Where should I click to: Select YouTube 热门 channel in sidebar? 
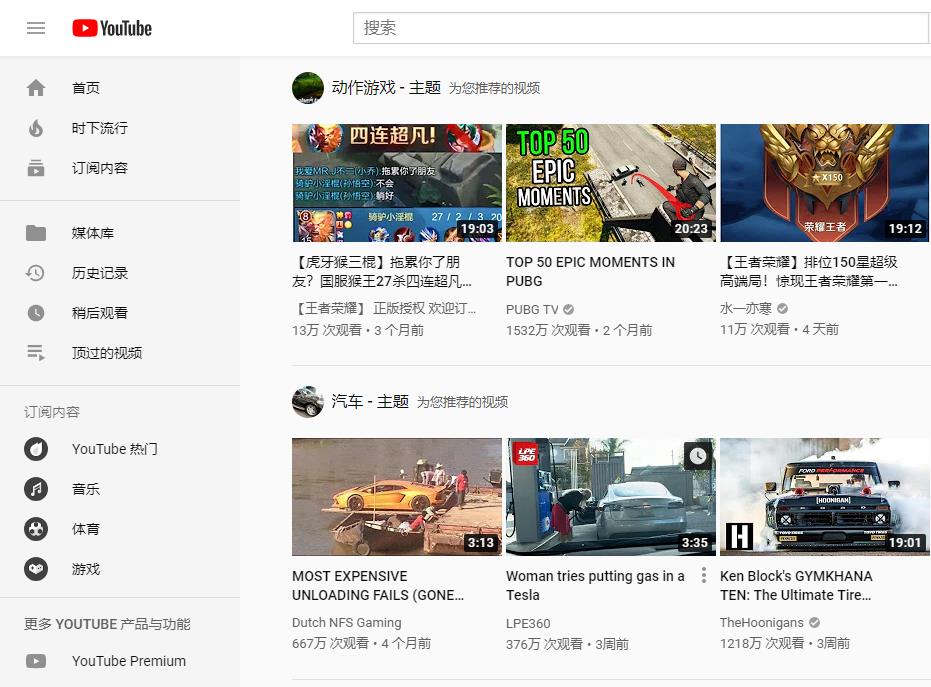[x=36, y=449]
